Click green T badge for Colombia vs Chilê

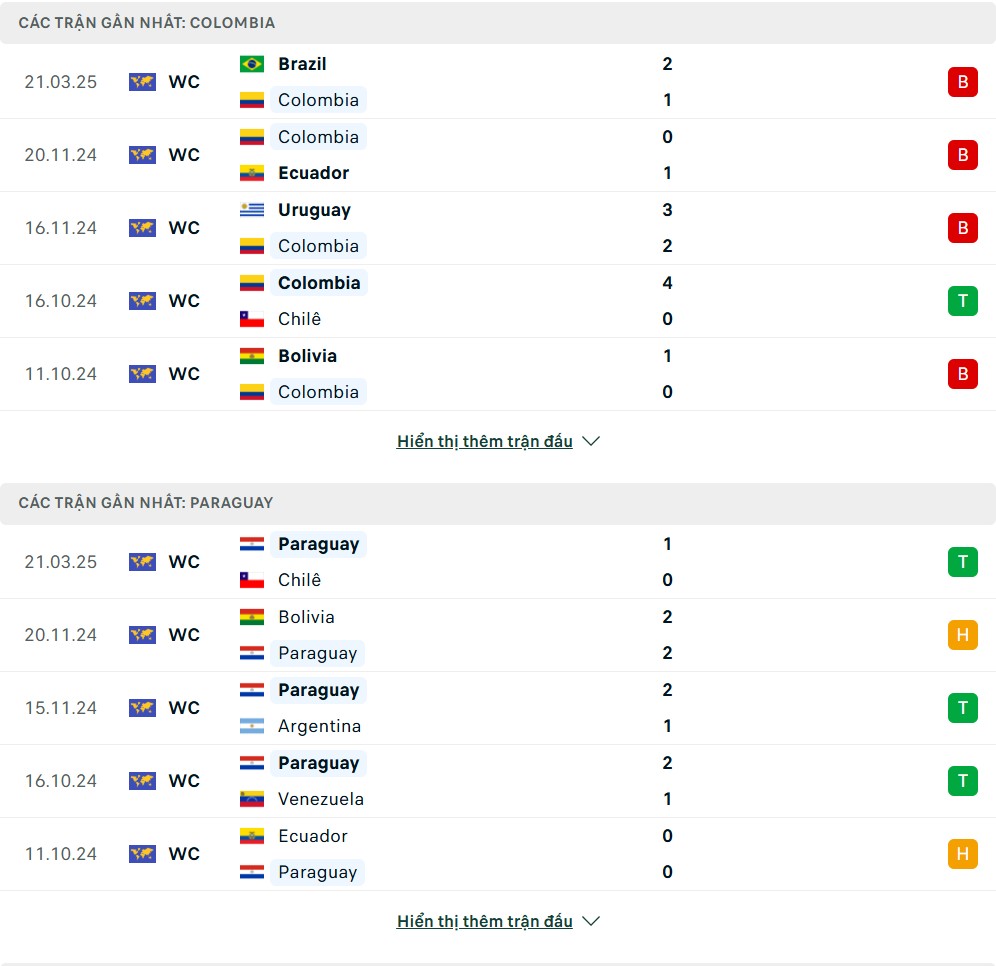962,301
